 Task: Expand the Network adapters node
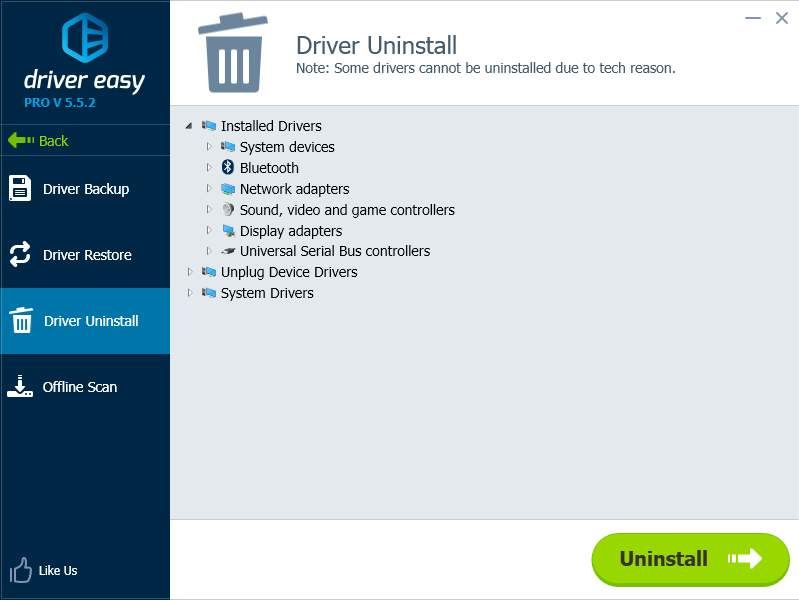click(x=209, y=188)
